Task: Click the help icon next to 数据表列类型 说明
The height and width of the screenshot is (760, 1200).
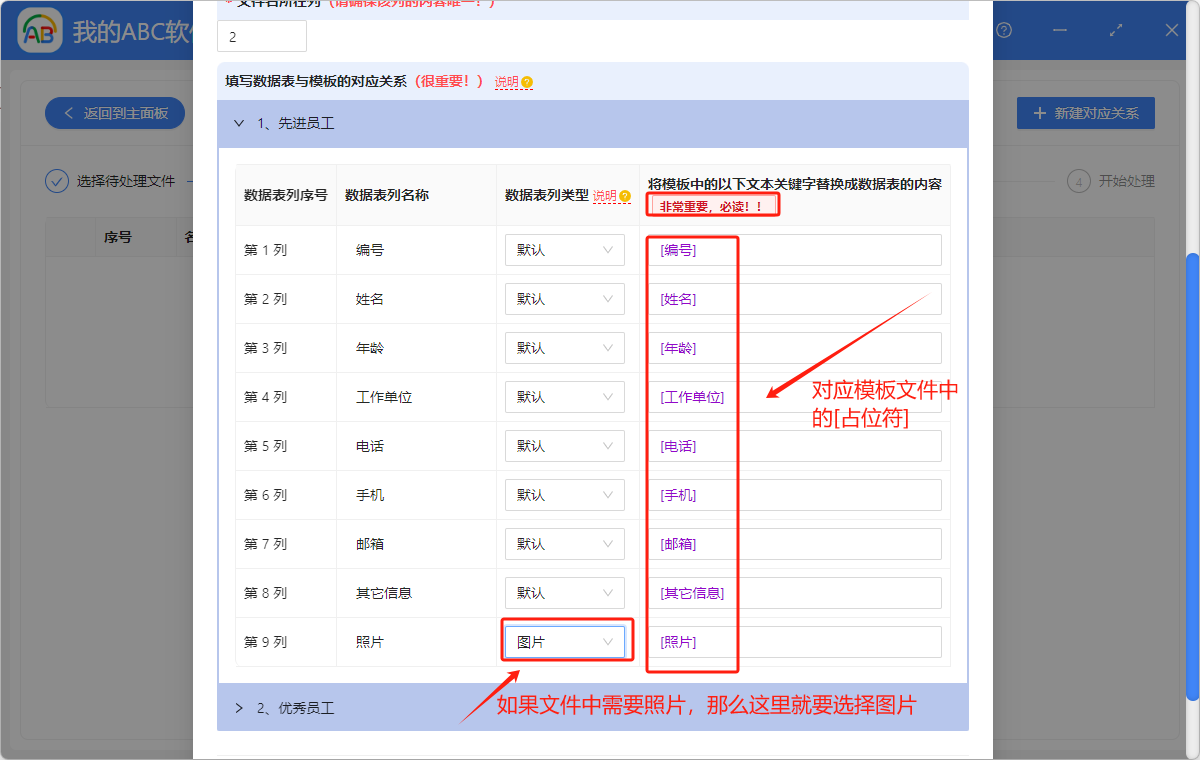Action: click(x=627, y=196)
